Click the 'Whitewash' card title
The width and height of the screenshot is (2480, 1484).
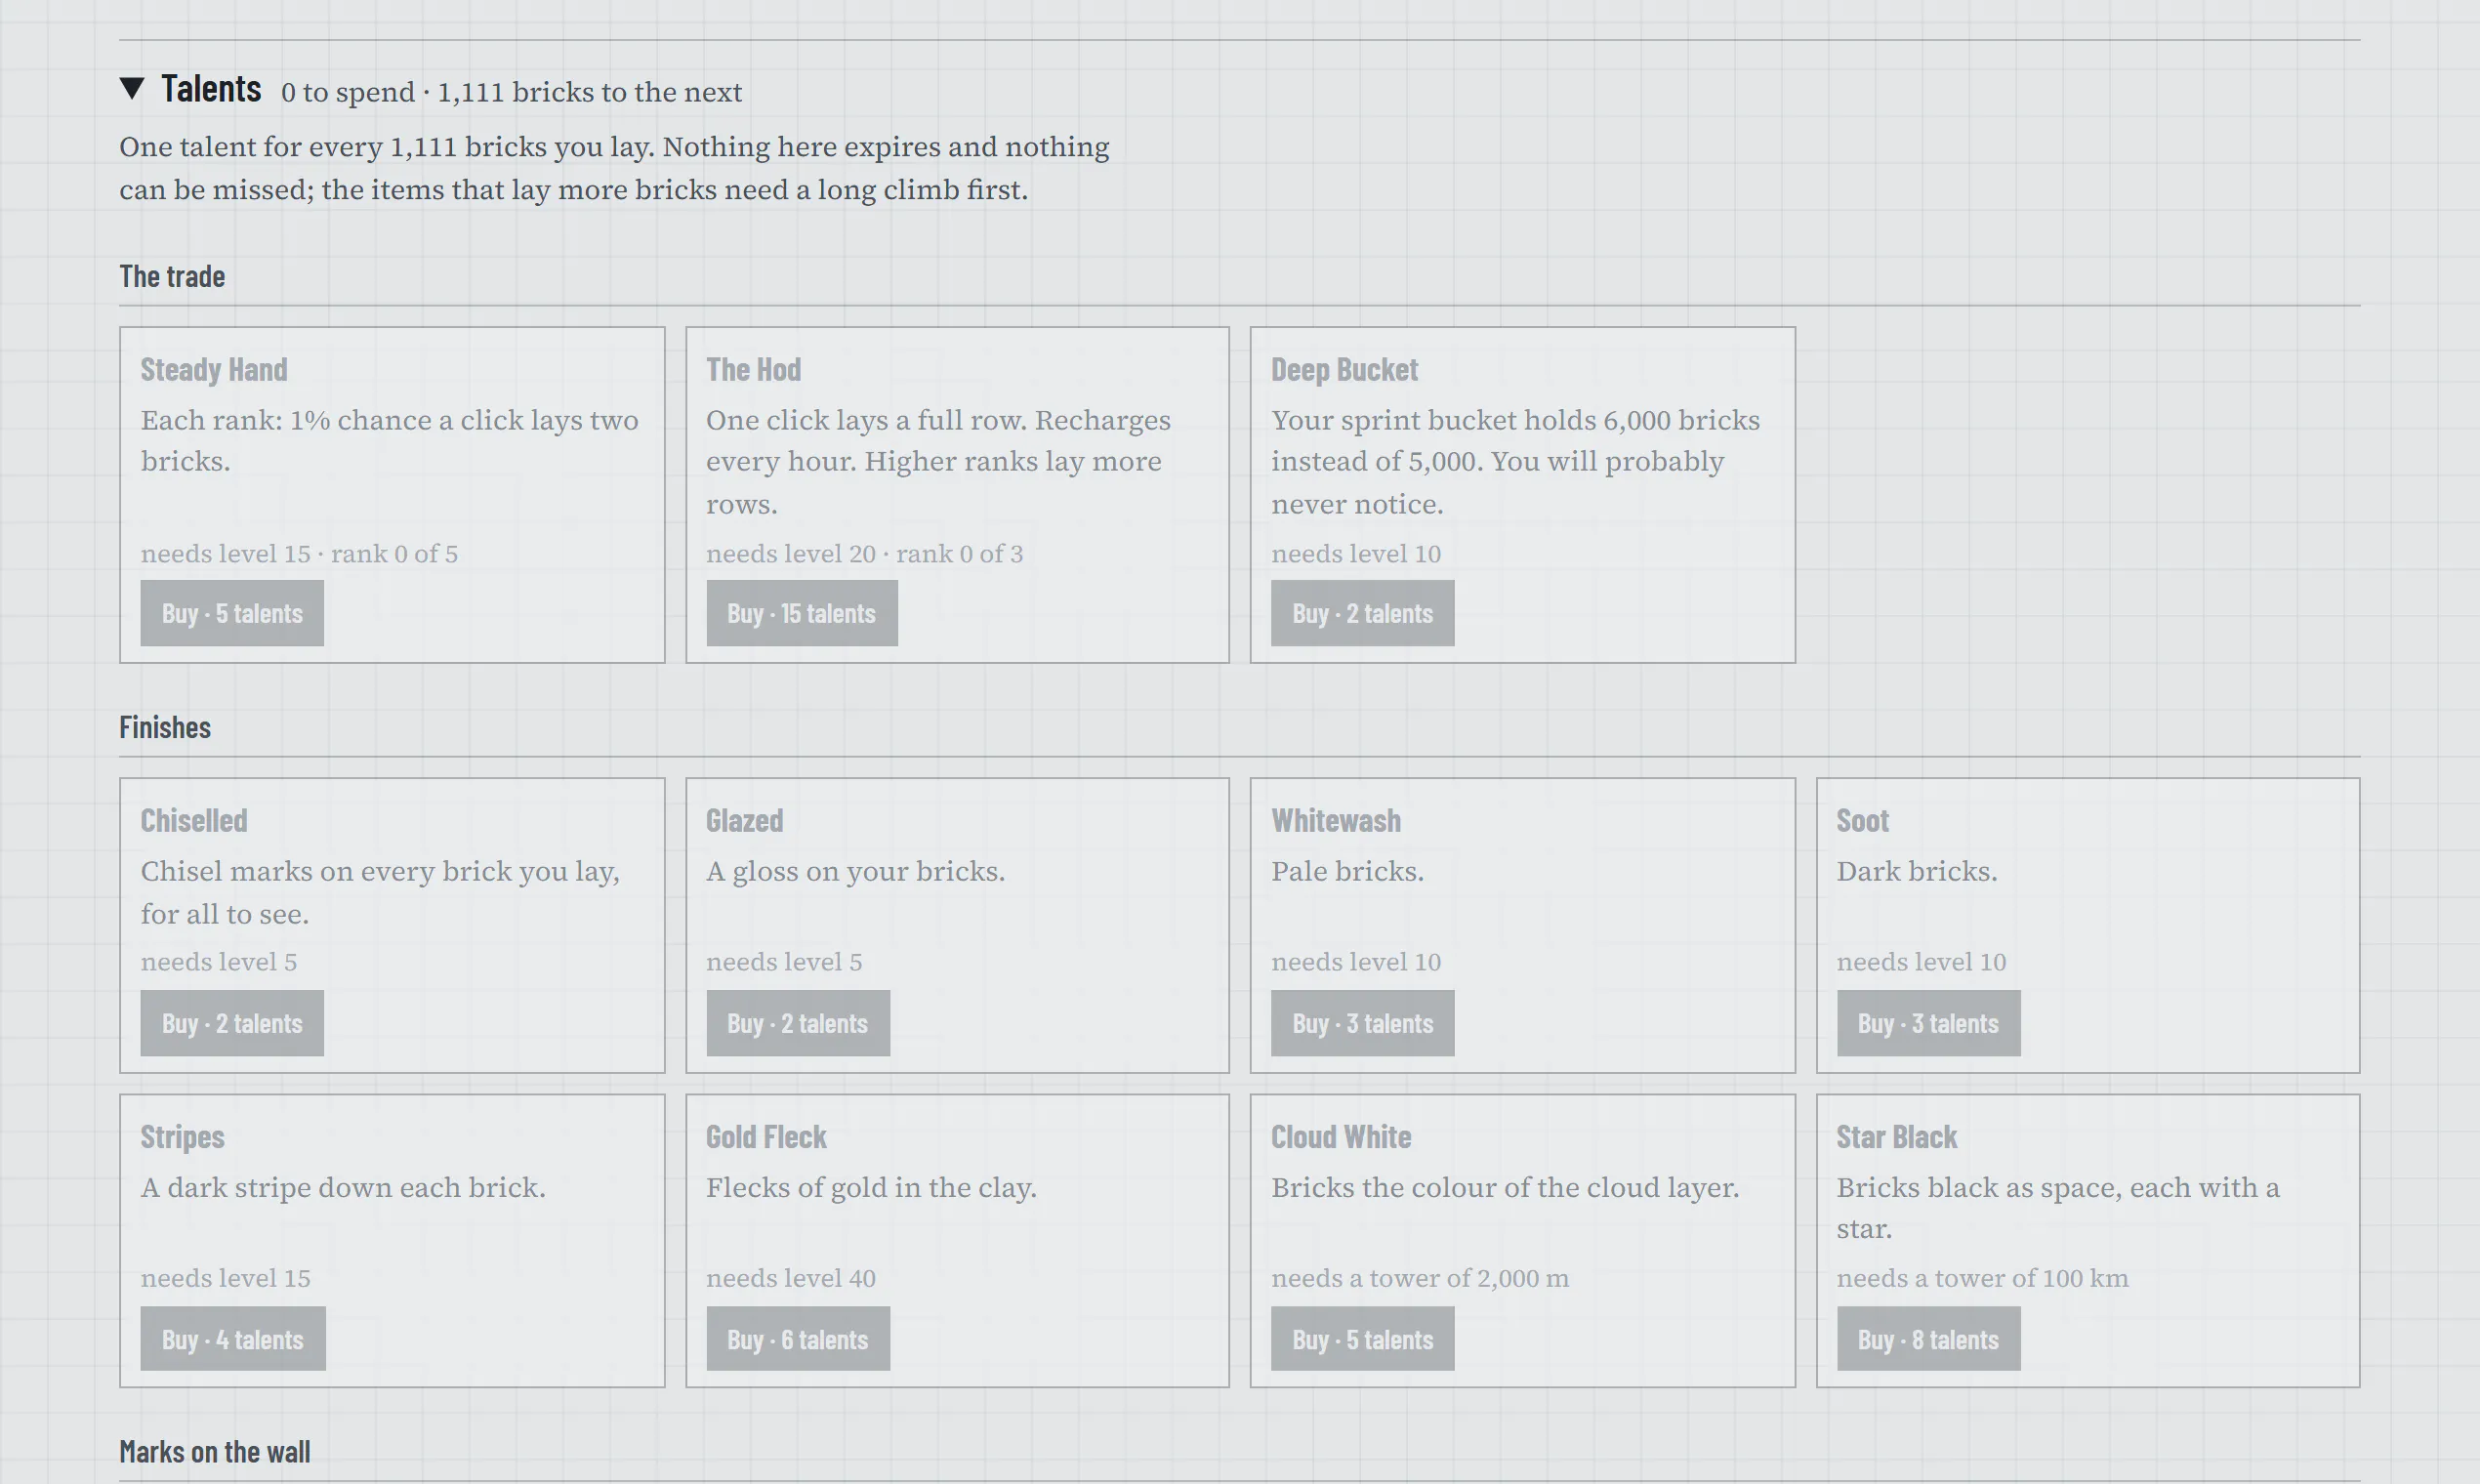point(1336,821)
